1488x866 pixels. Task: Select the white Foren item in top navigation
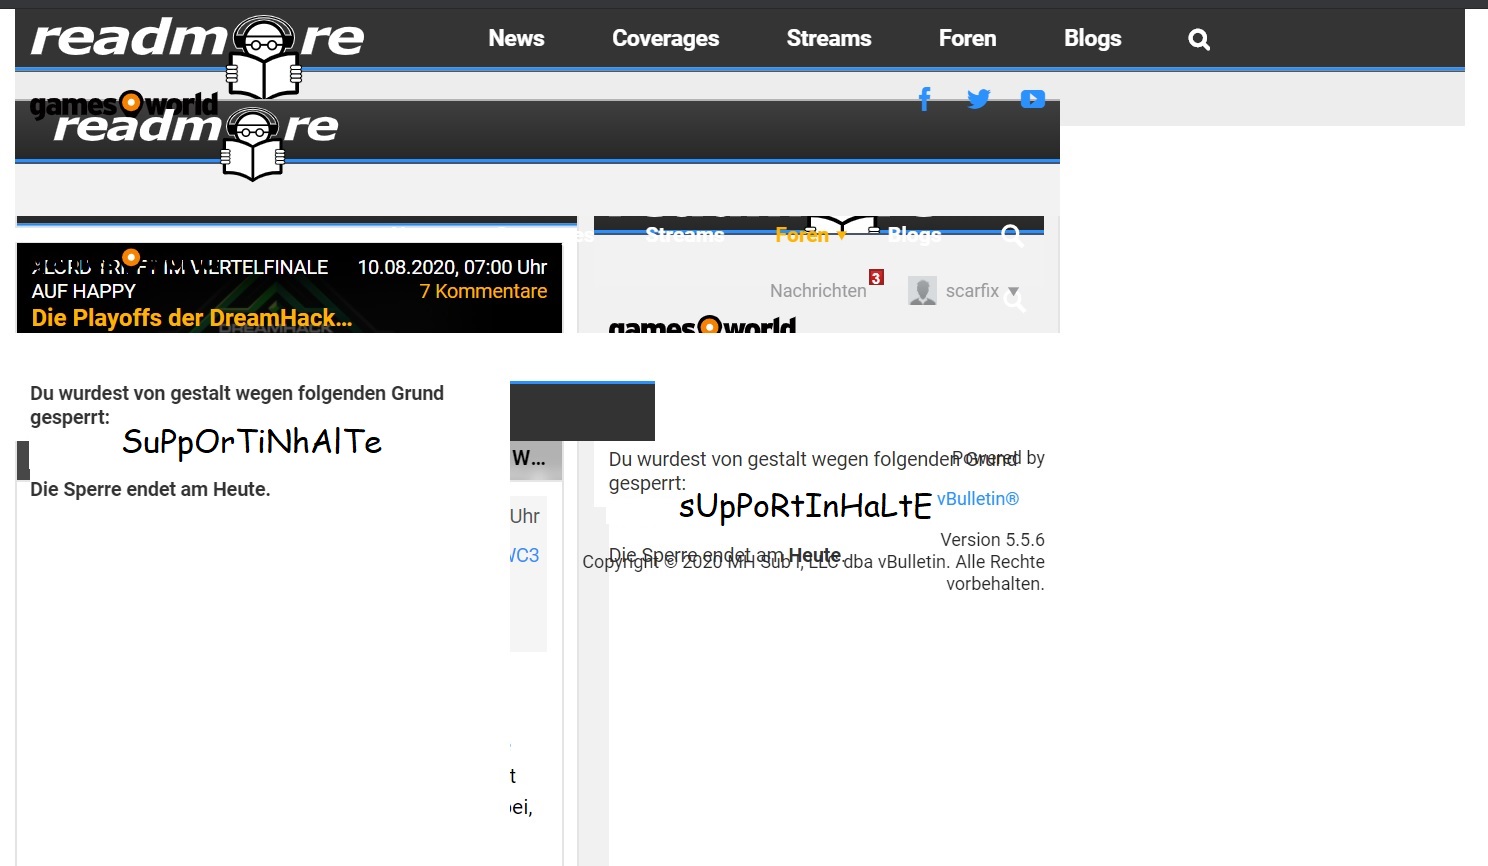967,39
